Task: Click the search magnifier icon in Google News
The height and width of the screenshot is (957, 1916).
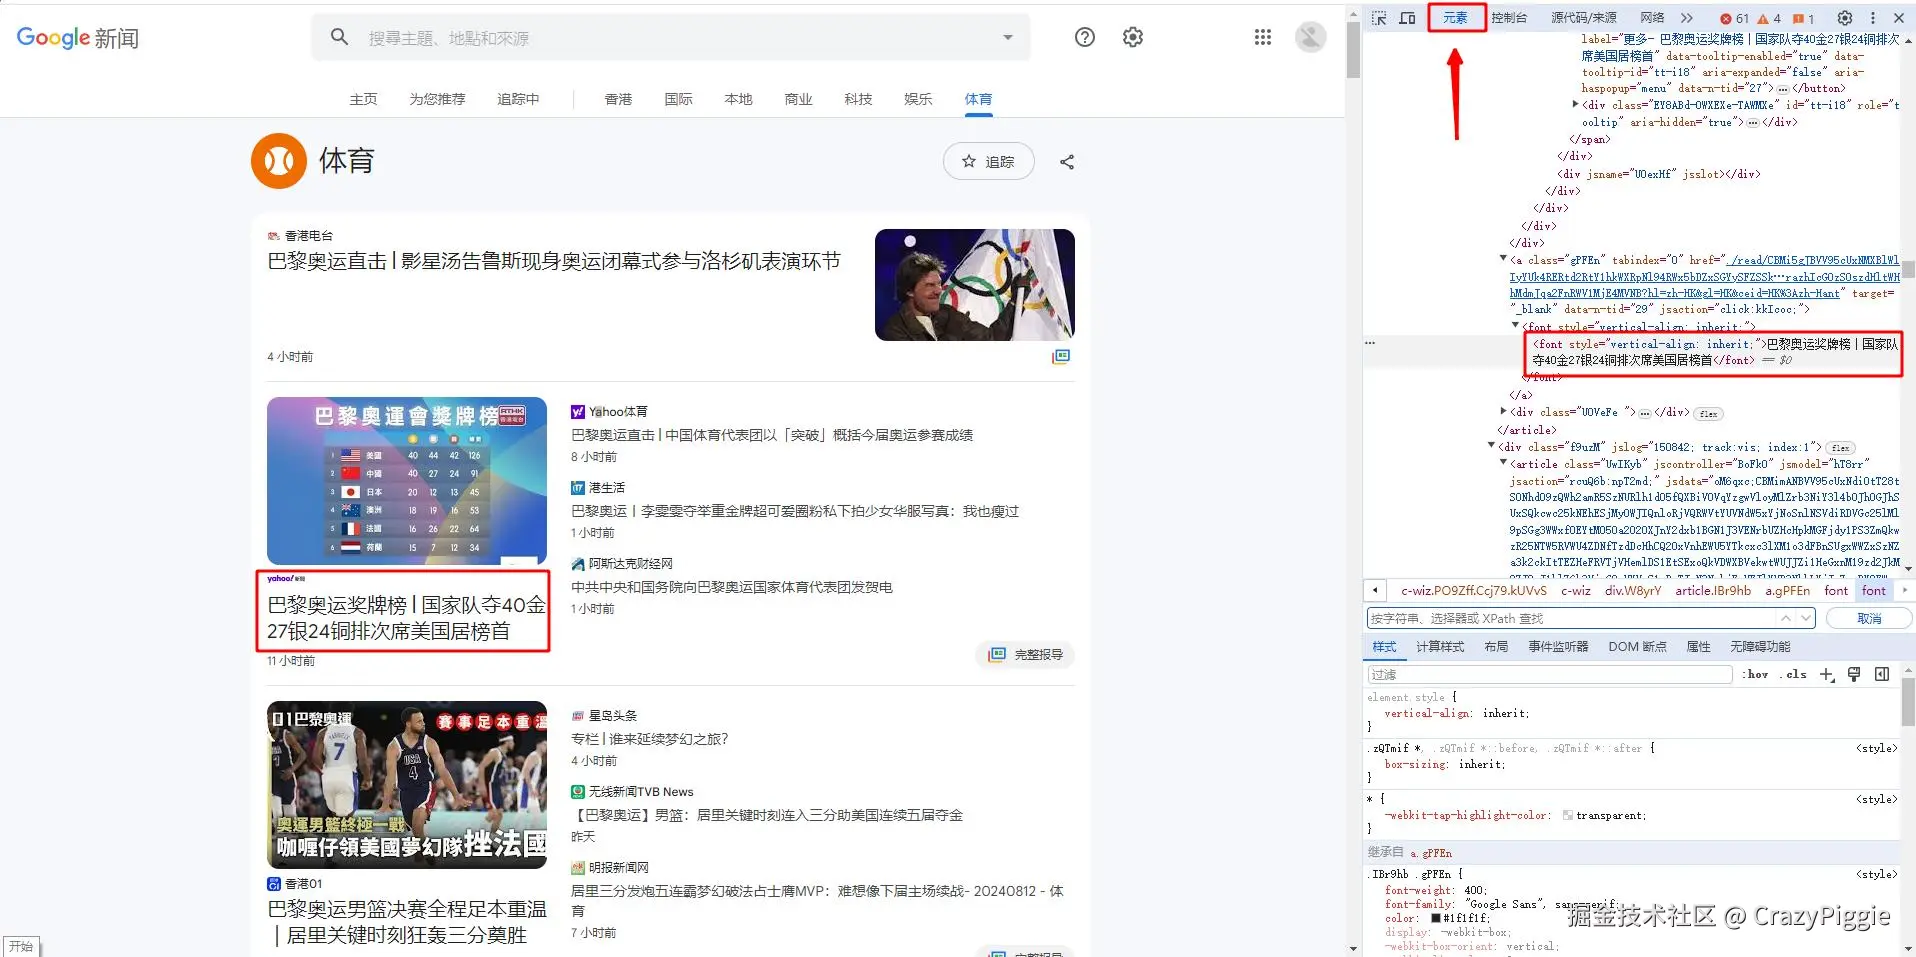Action: point(340,37)
